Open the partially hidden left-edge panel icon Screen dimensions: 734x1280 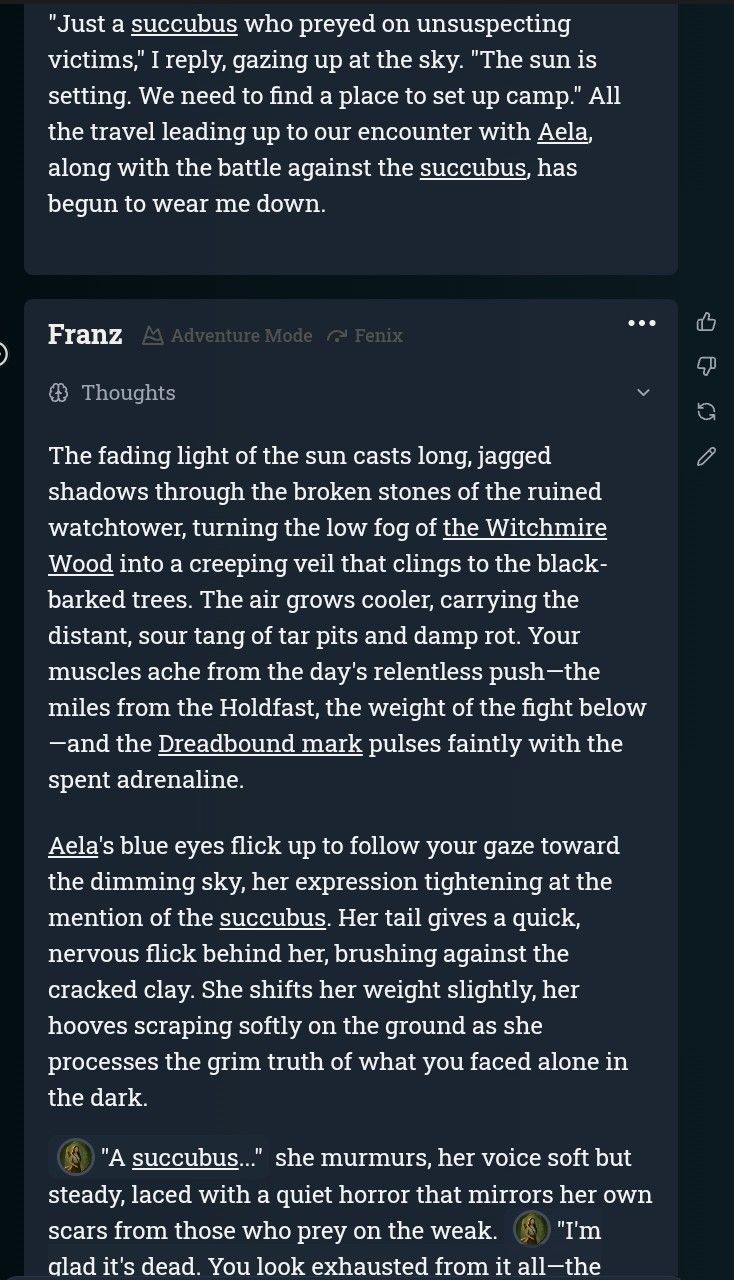pyautogui.click(x=3, y=354)
